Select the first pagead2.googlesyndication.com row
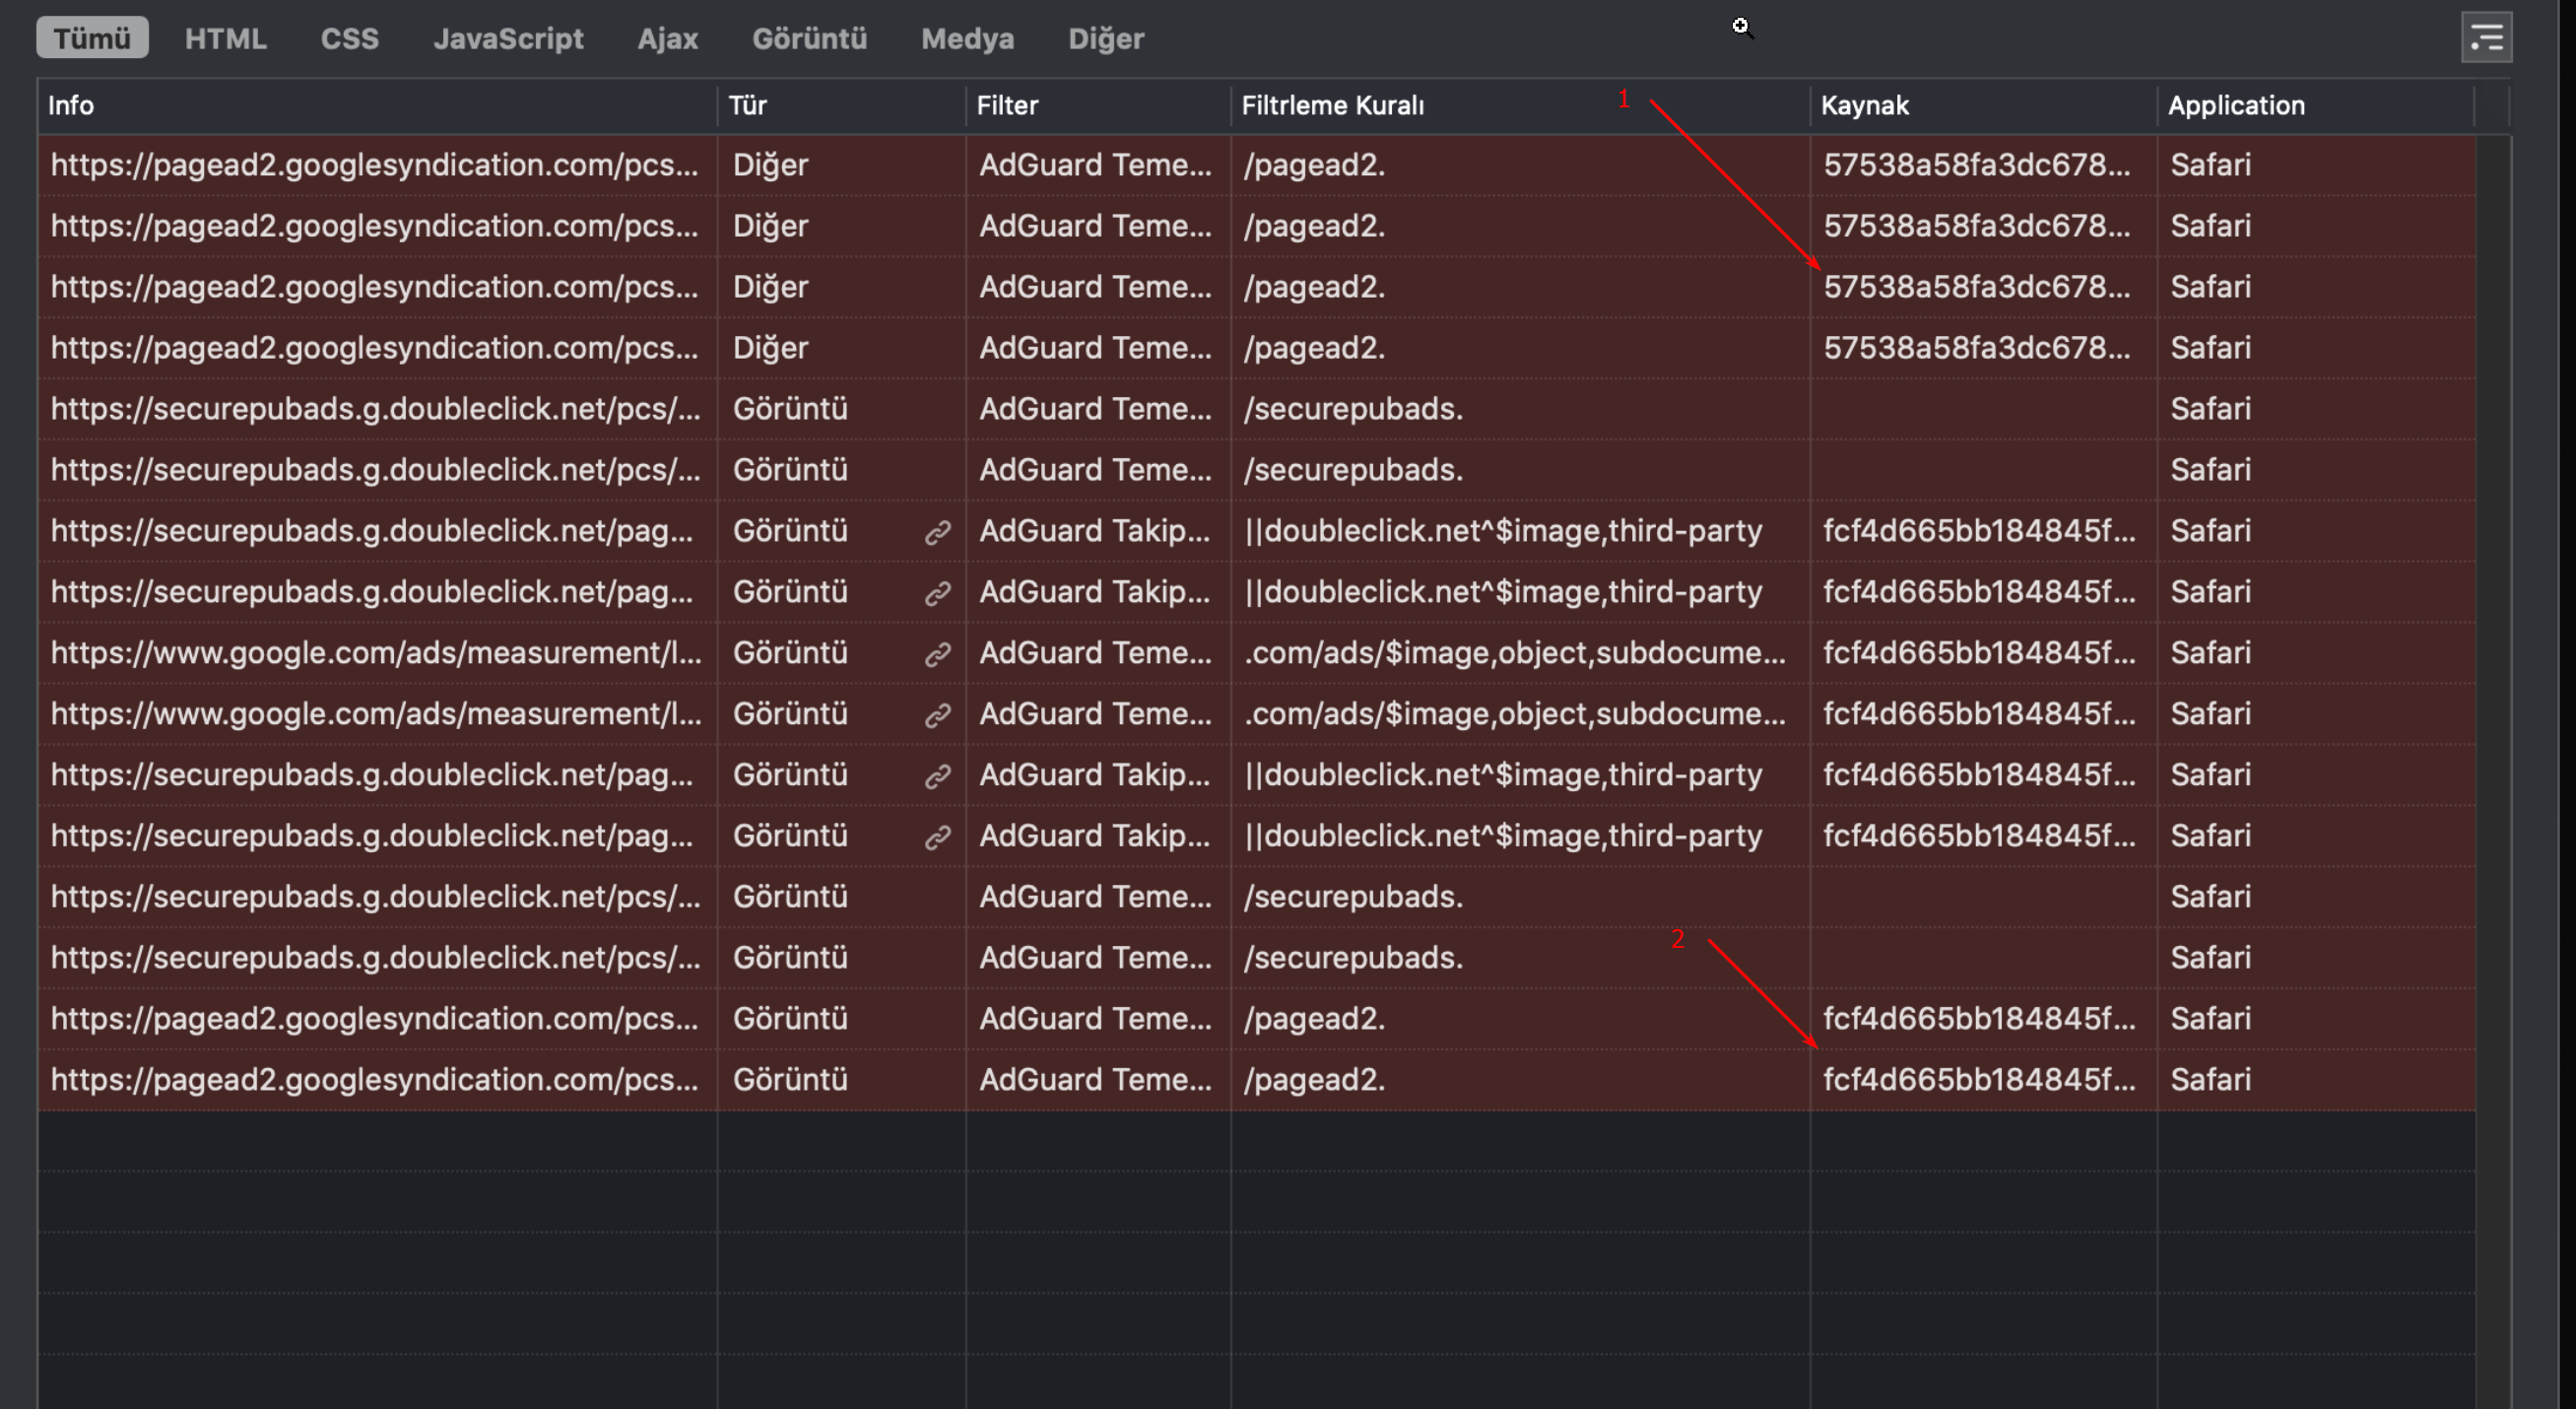 [374, 165]
